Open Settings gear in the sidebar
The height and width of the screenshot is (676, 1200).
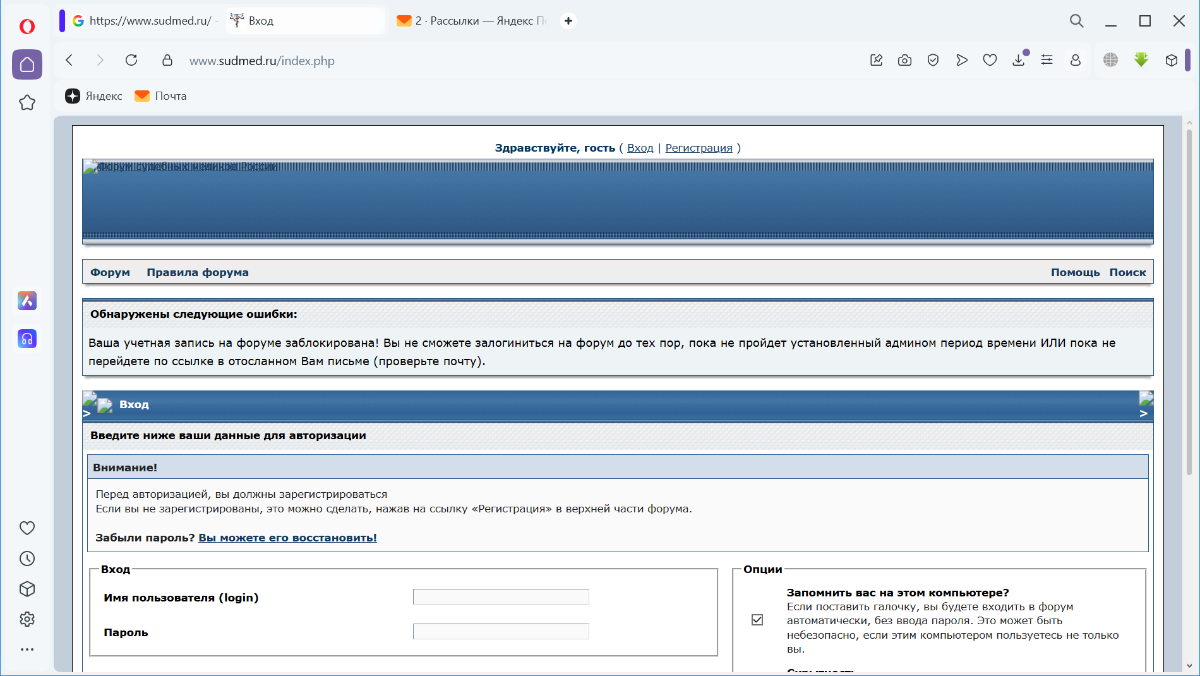coord(27,619)
